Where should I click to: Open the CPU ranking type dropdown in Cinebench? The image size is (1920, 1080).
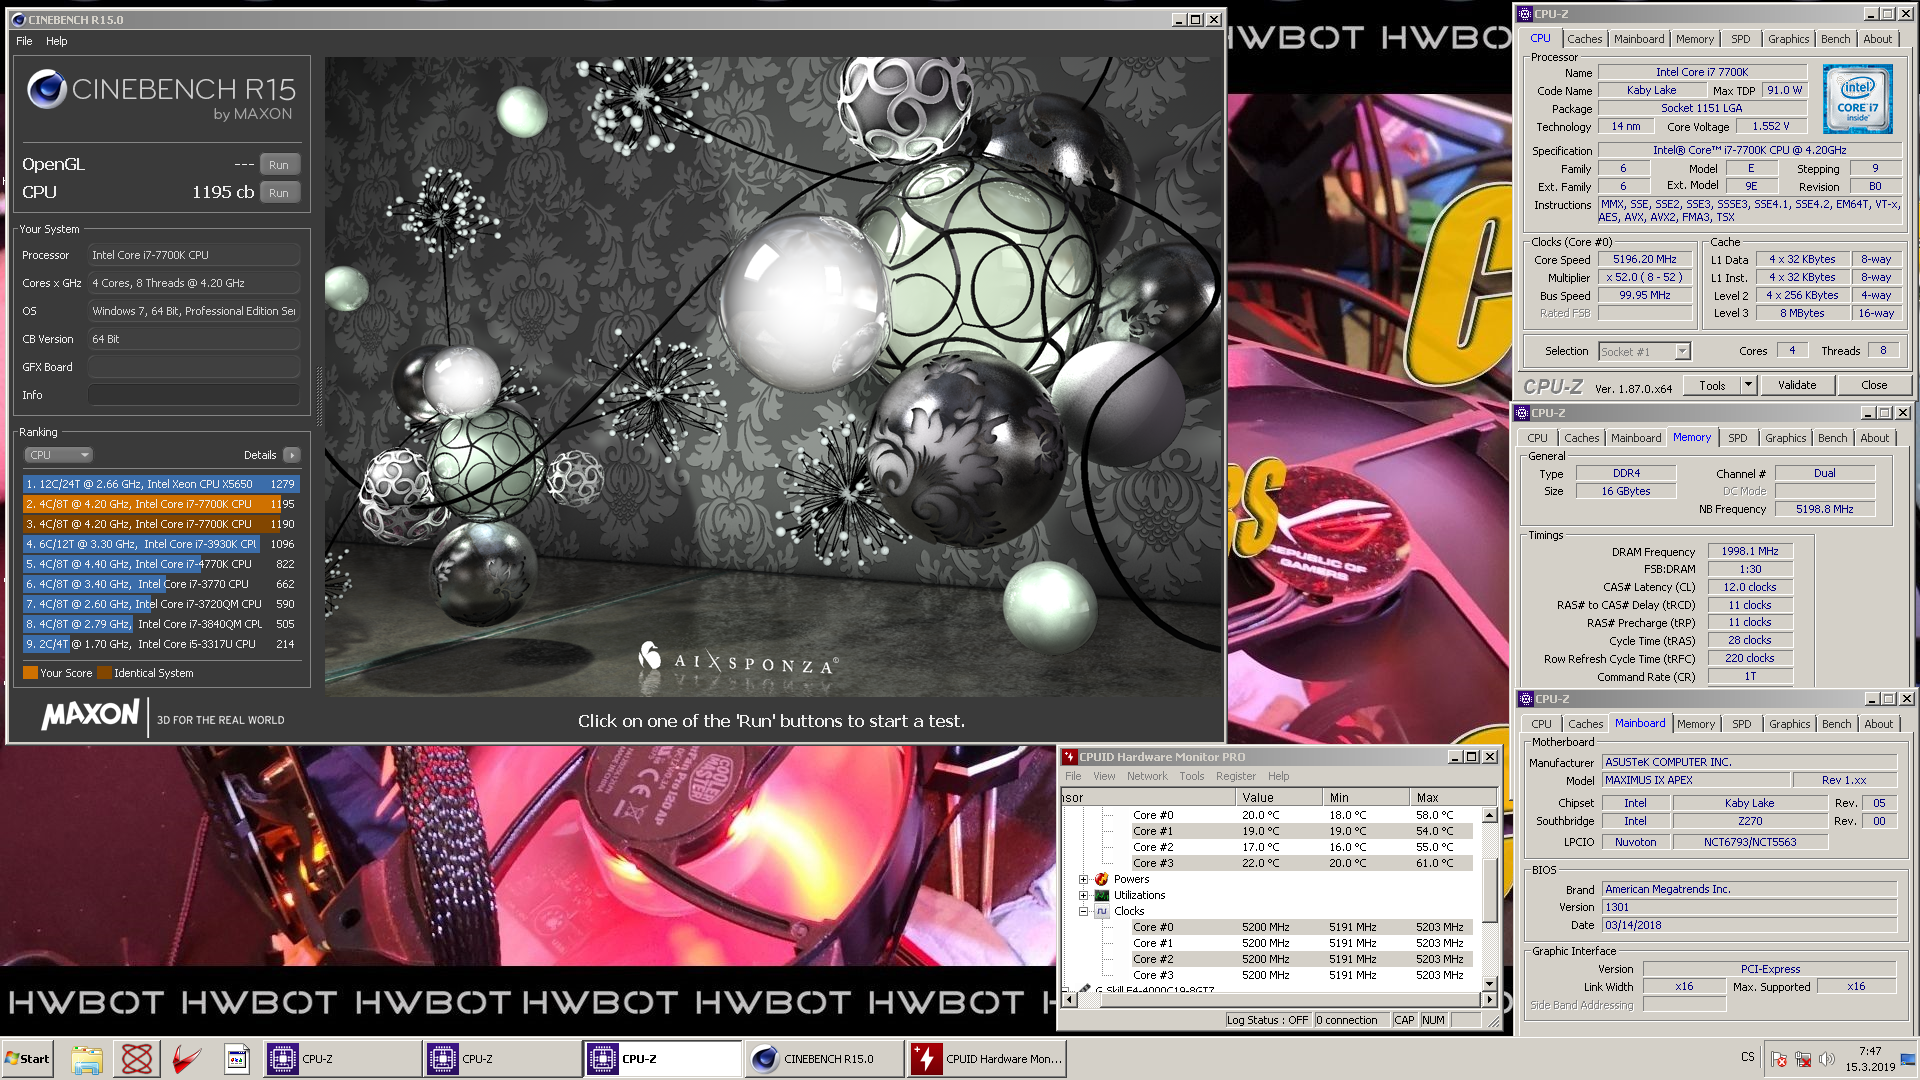pos(58,455)
